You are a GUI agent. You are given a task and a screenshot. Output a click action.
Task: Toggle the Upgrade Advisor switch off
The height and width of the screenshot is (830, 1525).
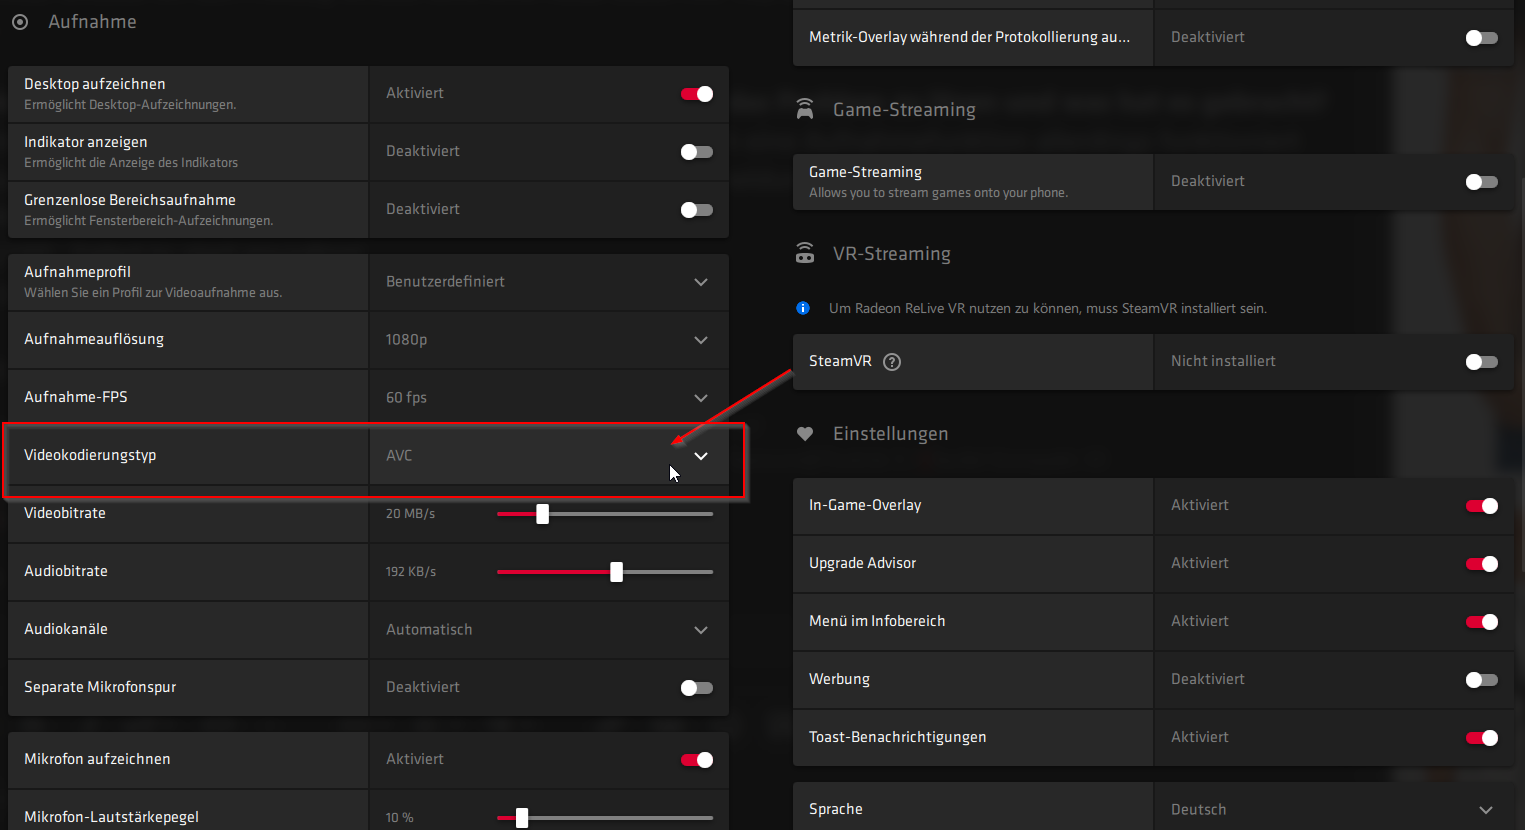click(x=1481, y=564)
